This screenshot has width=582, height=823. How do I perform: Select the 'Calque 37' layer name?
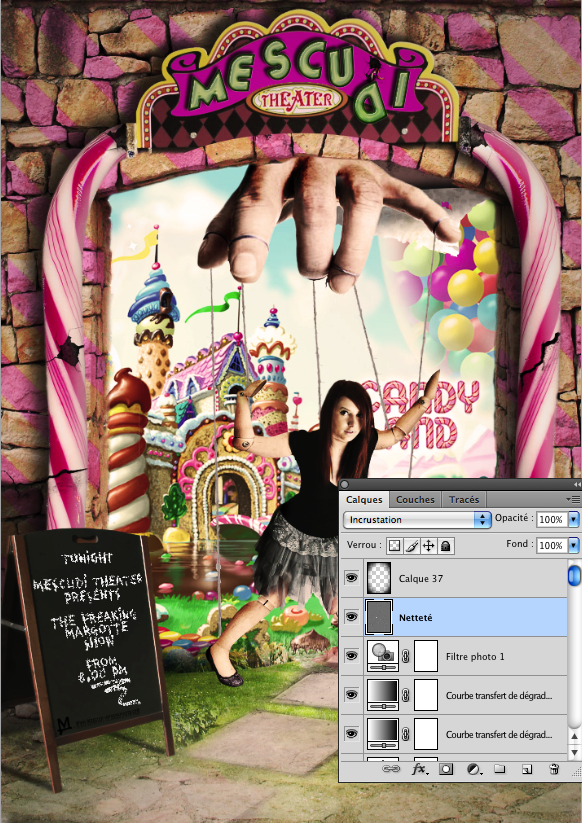421,578
